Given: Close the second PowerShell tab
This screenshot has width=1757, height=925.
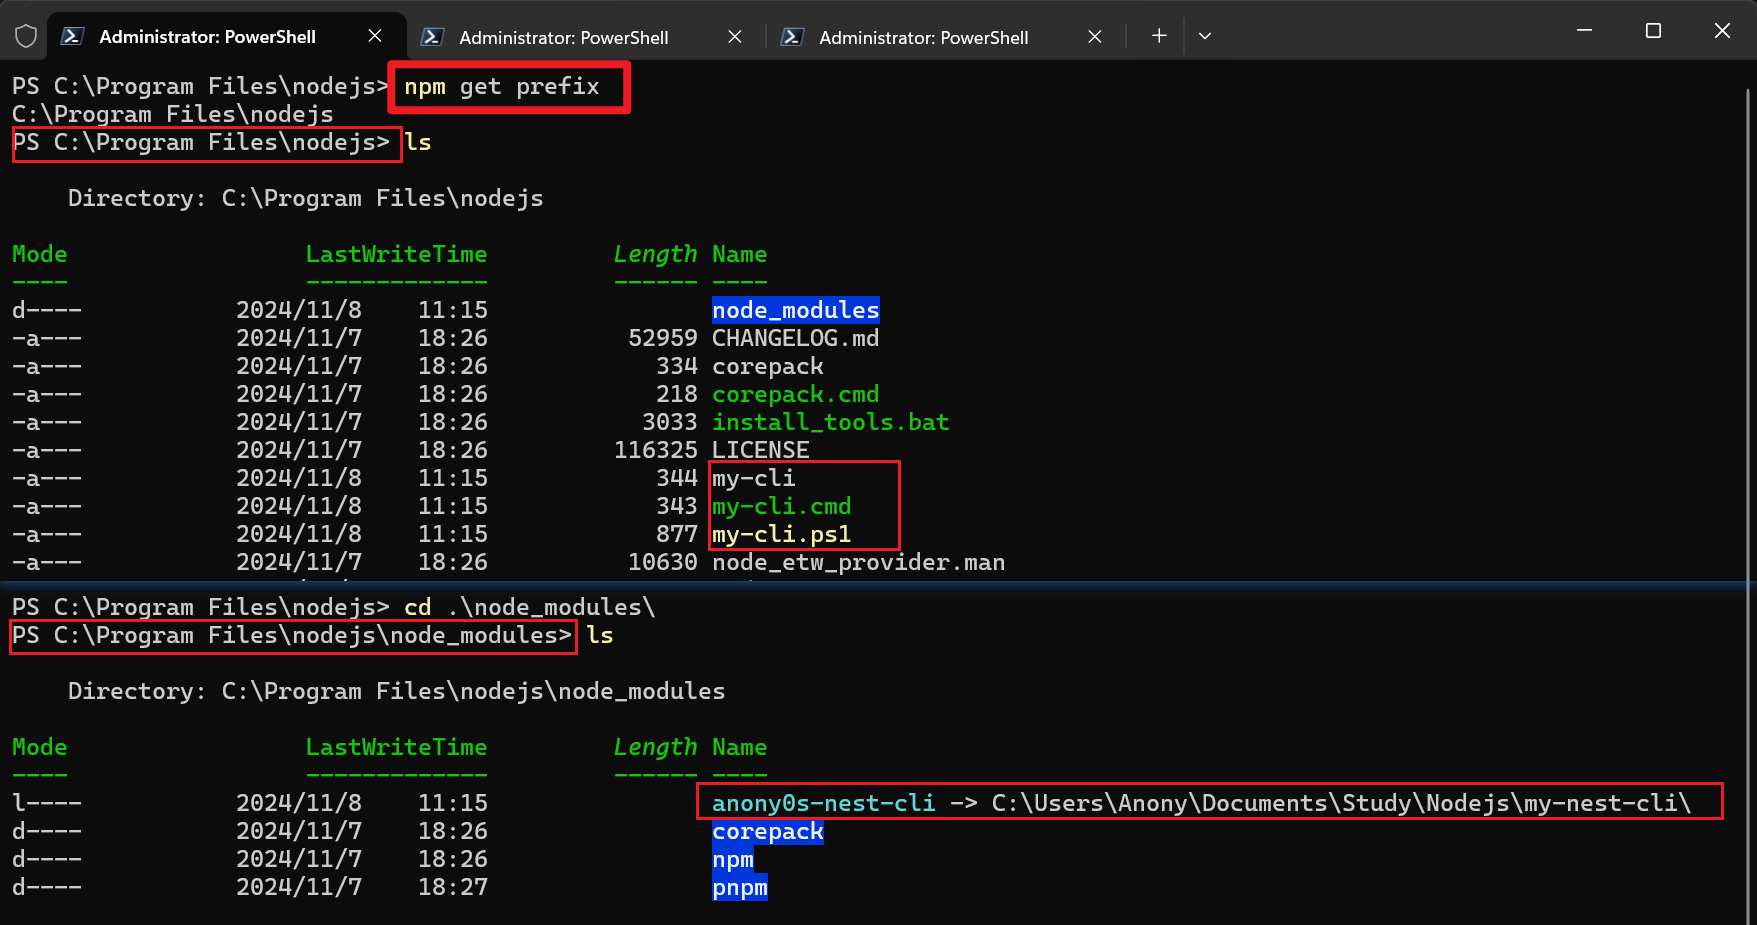Looking at the screenshot, I should point(735,37).
